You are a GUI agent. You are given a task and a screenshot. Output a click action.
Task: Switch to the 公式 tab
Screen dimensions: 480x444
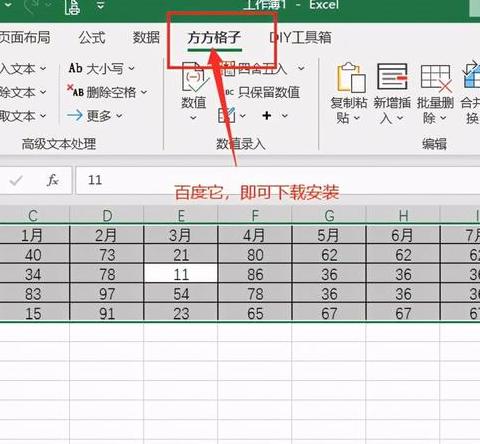pyautogui.click(x=92, y=37)
